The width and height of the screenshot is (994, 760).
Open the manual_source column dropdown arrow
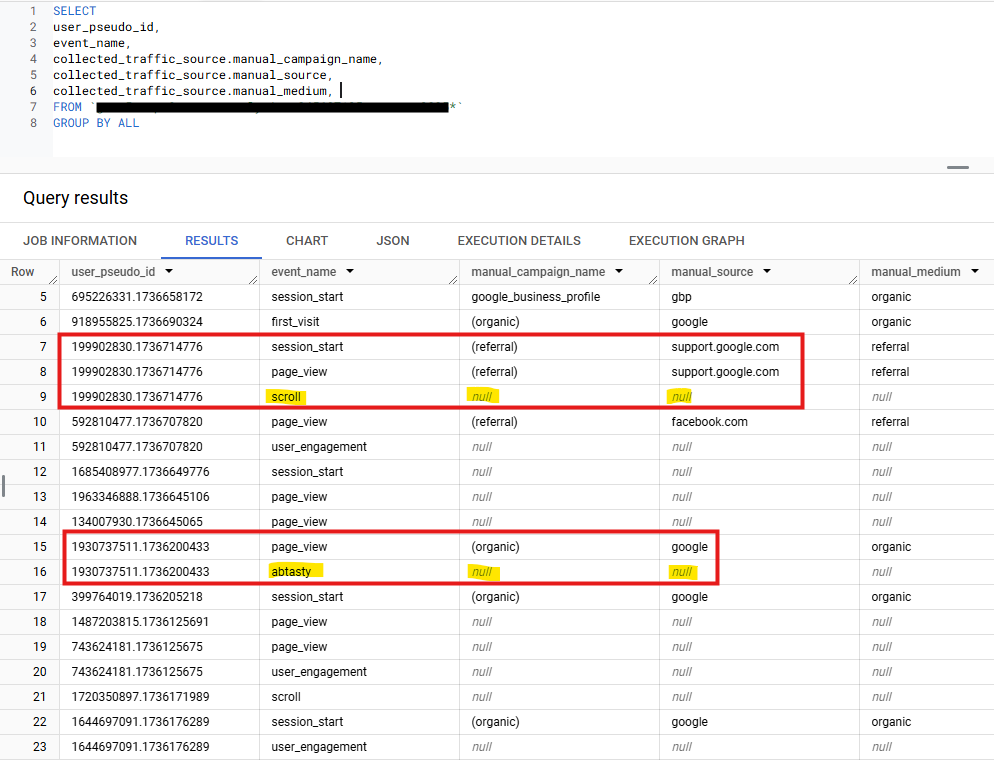click(x=767, y=272)
